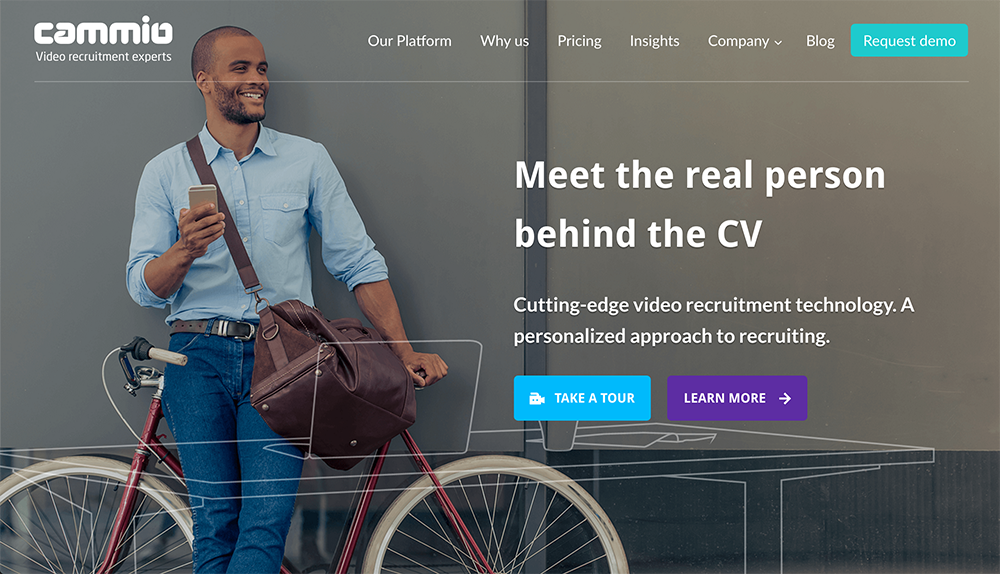1000x574 pixels.
Task: Click the Request demo button
Action: click(909, 40)
